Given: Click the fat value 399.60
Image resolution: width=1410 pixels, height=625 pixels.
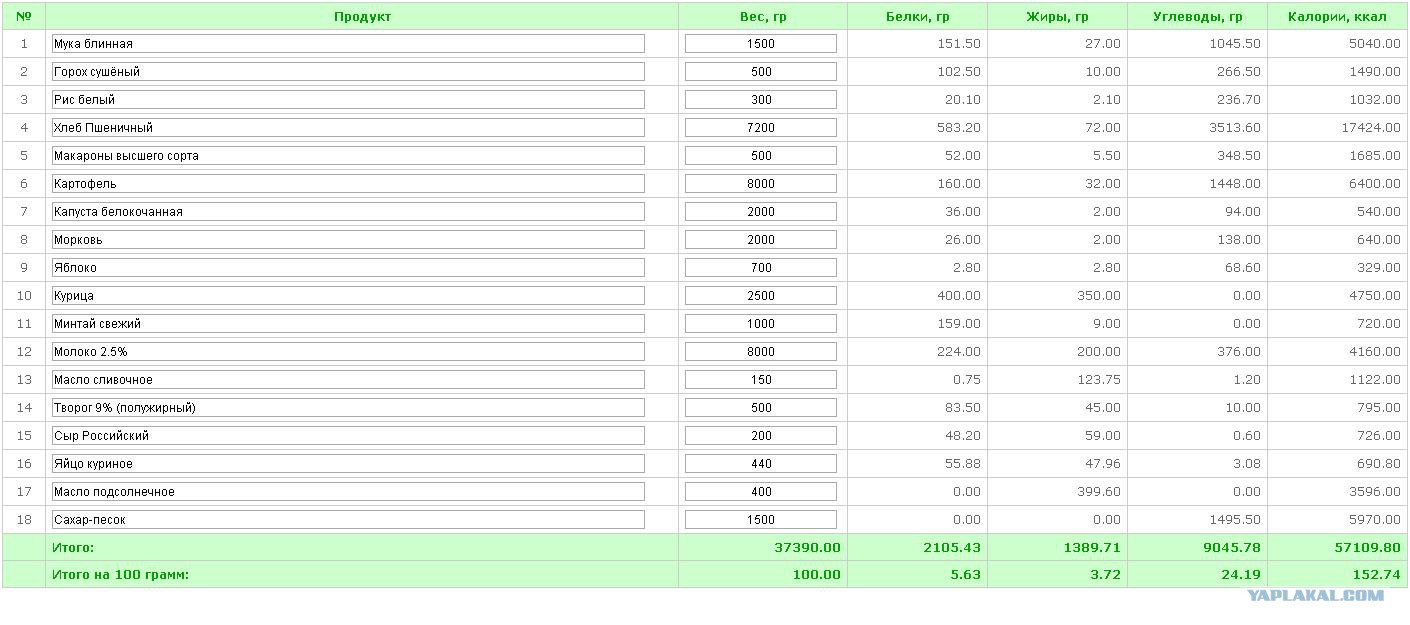Looking at the screenshot, I should [x=1098, y=492].
